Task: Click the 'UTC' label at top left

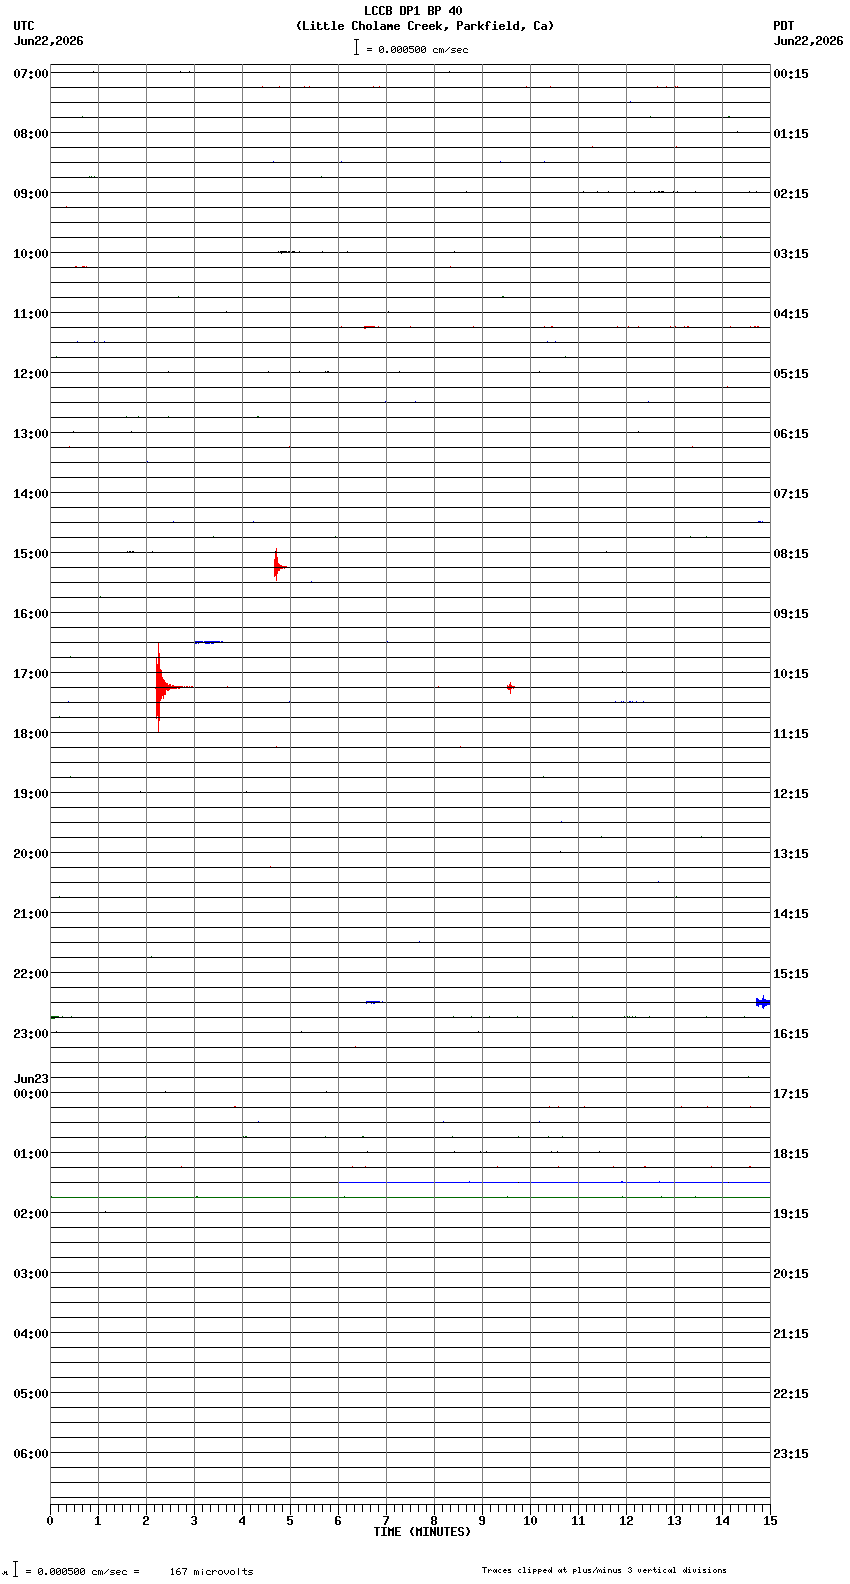Action: [x=24, y=26]
